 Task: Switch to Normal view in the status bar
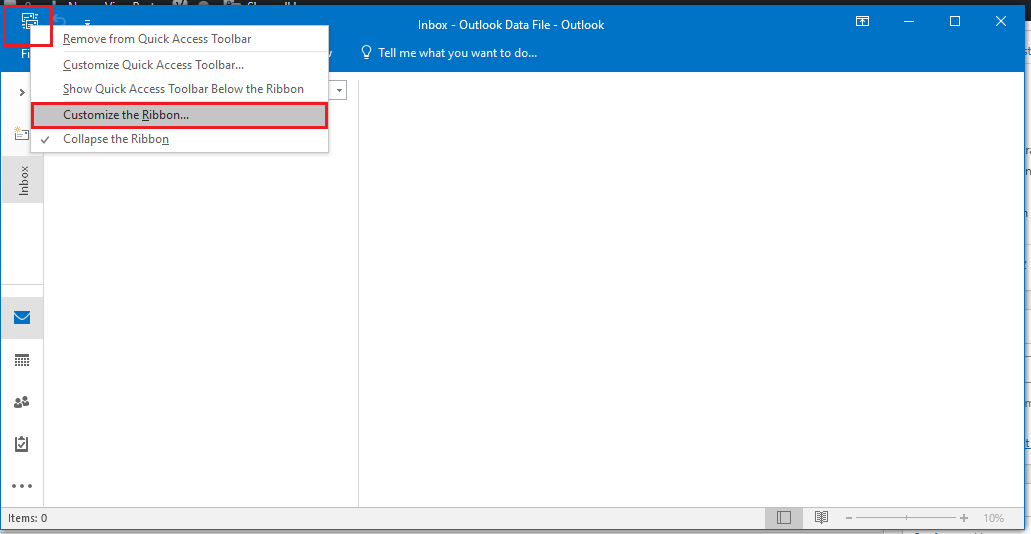point(783,518)
